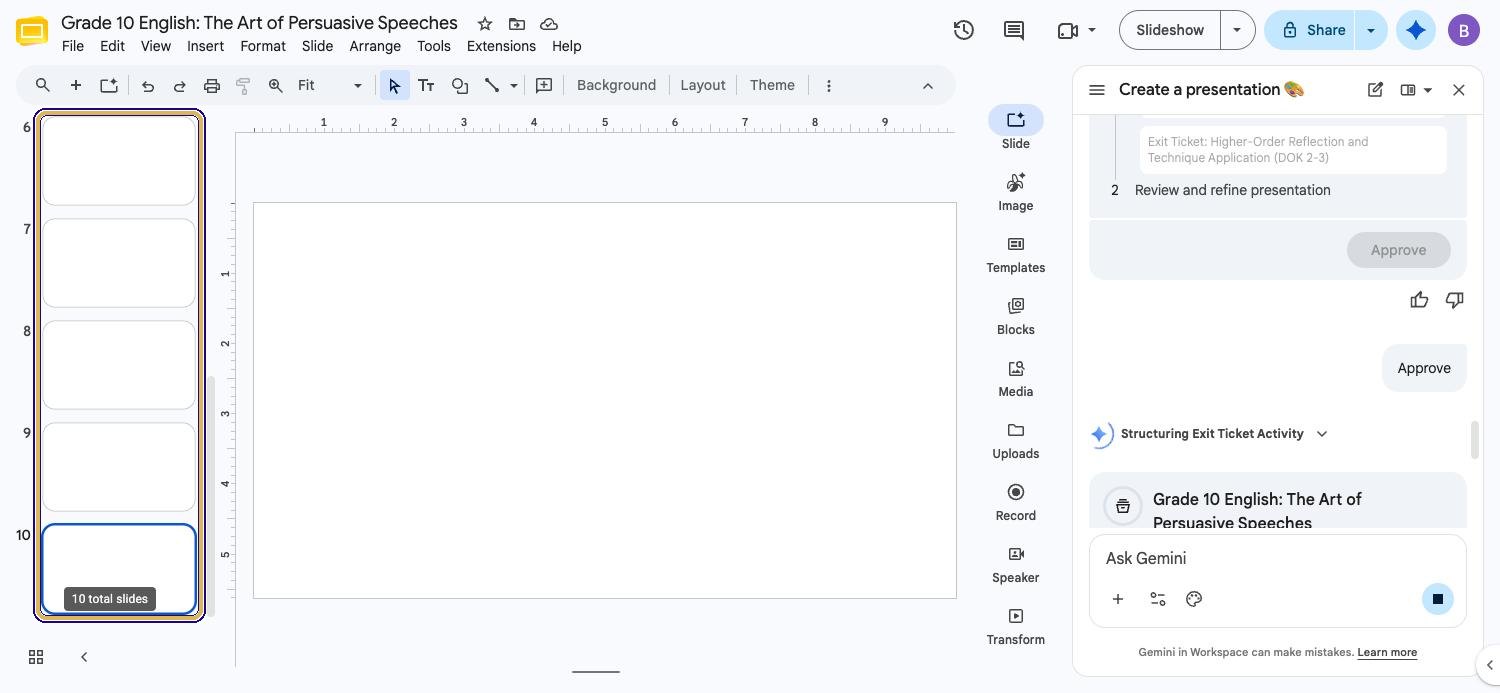Insert comment toolbar icon
Image resolution: width=1500 pixels, height=693 pixels.
(x=544, y=85)
